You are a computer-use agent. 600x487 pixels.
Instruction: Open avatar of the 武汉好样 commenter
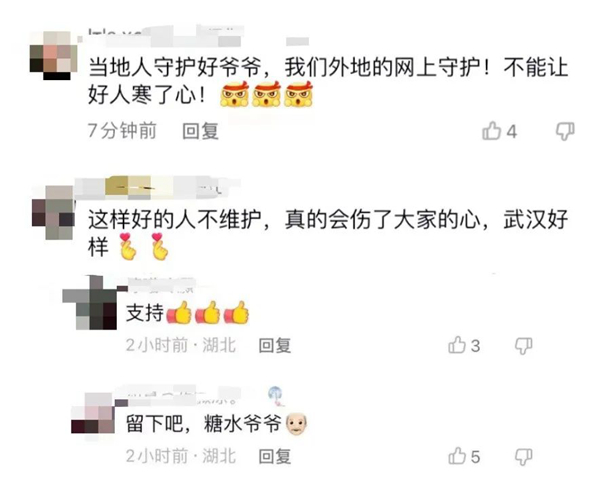tap(53, 212)
